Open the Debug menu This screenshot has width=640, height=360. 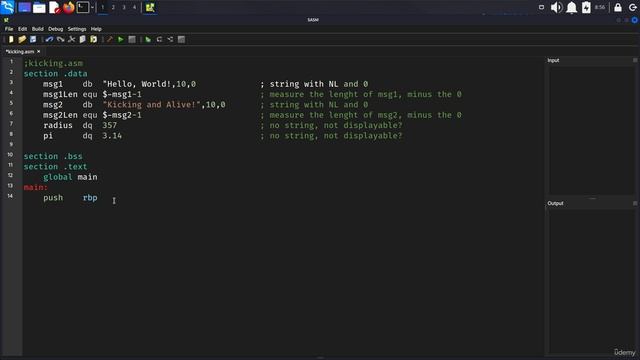click(56, 29)
